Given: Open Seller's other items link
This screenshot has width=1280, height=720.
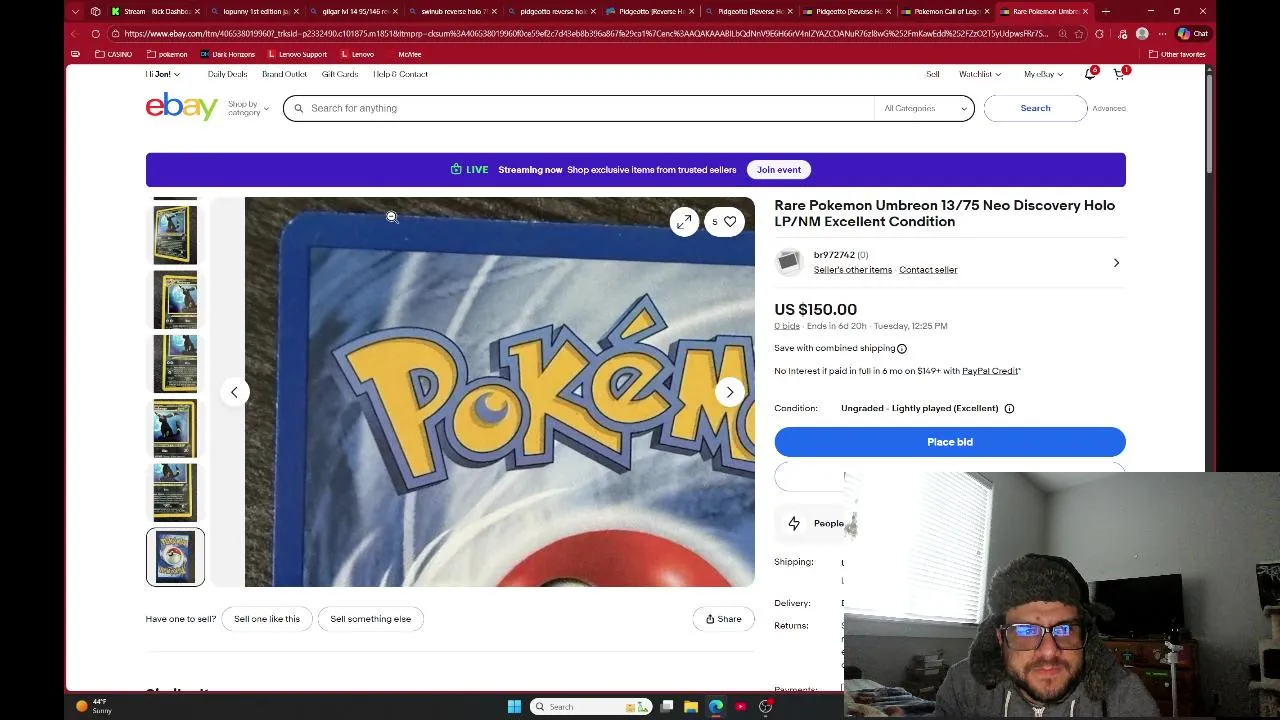Looking at the screenshot, I should point(853,270).
